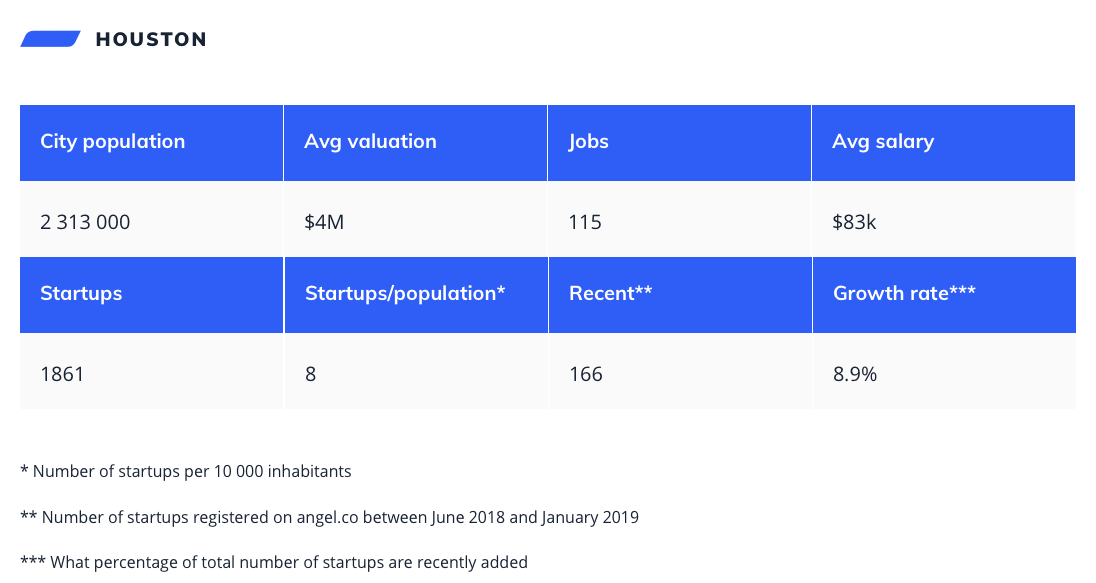This screenshot has height=583, width=1096.
Task: Click the angel.co footnote text
Action: 329,518
